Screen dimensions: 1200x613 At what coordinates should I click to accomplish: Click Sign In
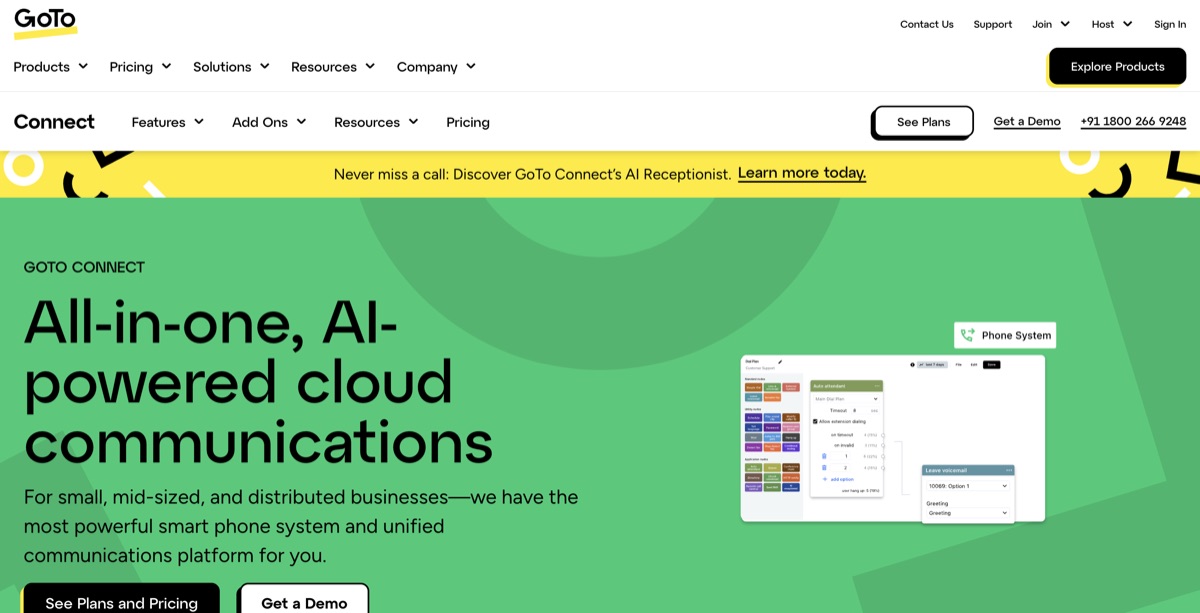click(x=1170, y=24)
